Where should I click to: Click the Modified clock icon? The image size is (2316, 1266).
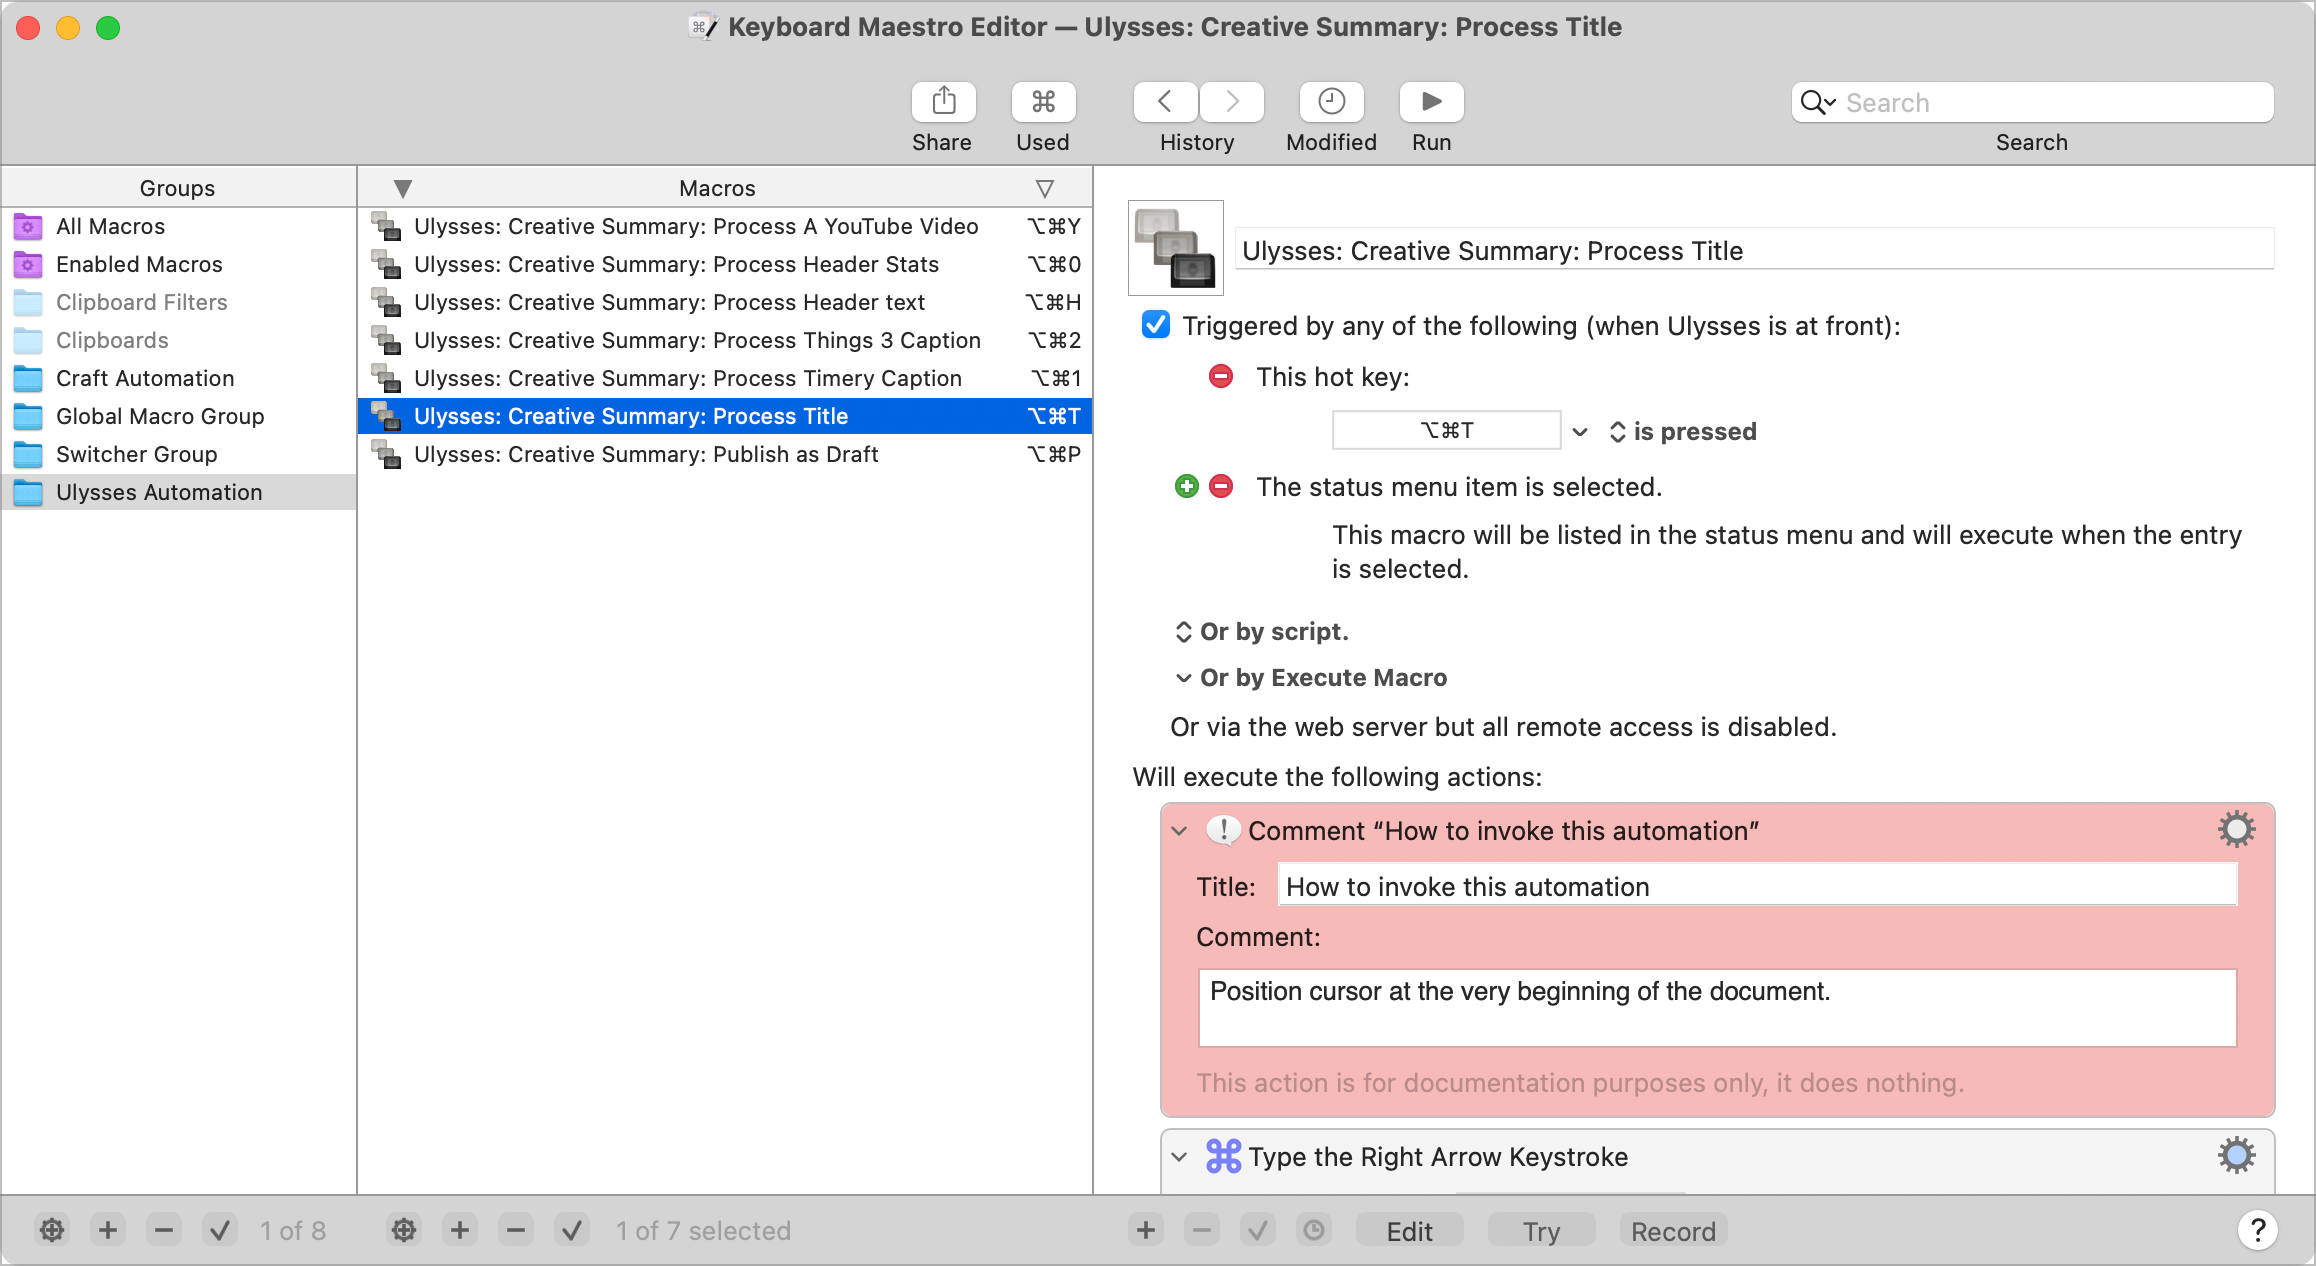click(1331, 101)
